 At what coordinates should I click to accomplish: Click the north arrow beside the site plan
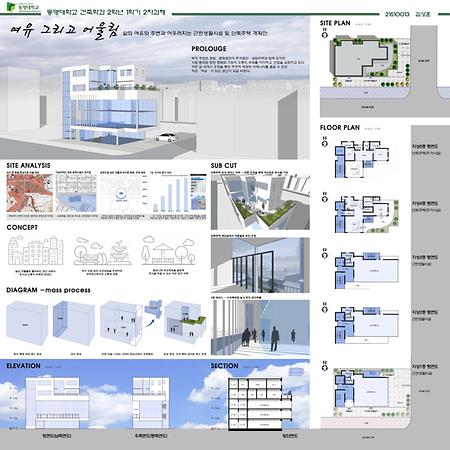pos(325,33)
